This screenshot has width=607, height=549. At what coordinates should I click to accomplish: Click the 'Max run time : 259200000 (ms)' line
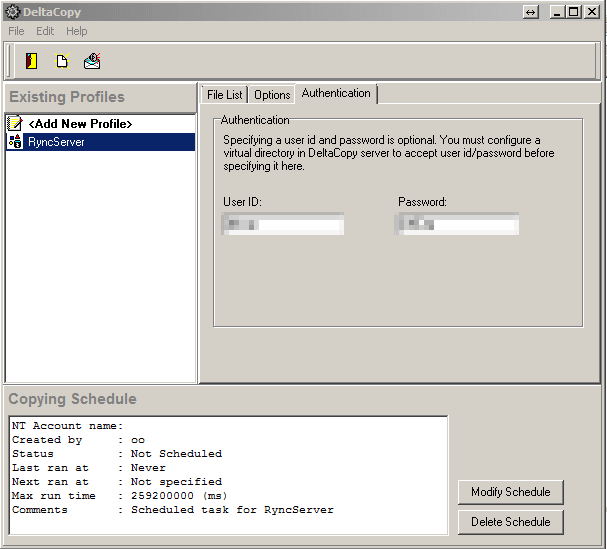[119, 496]
